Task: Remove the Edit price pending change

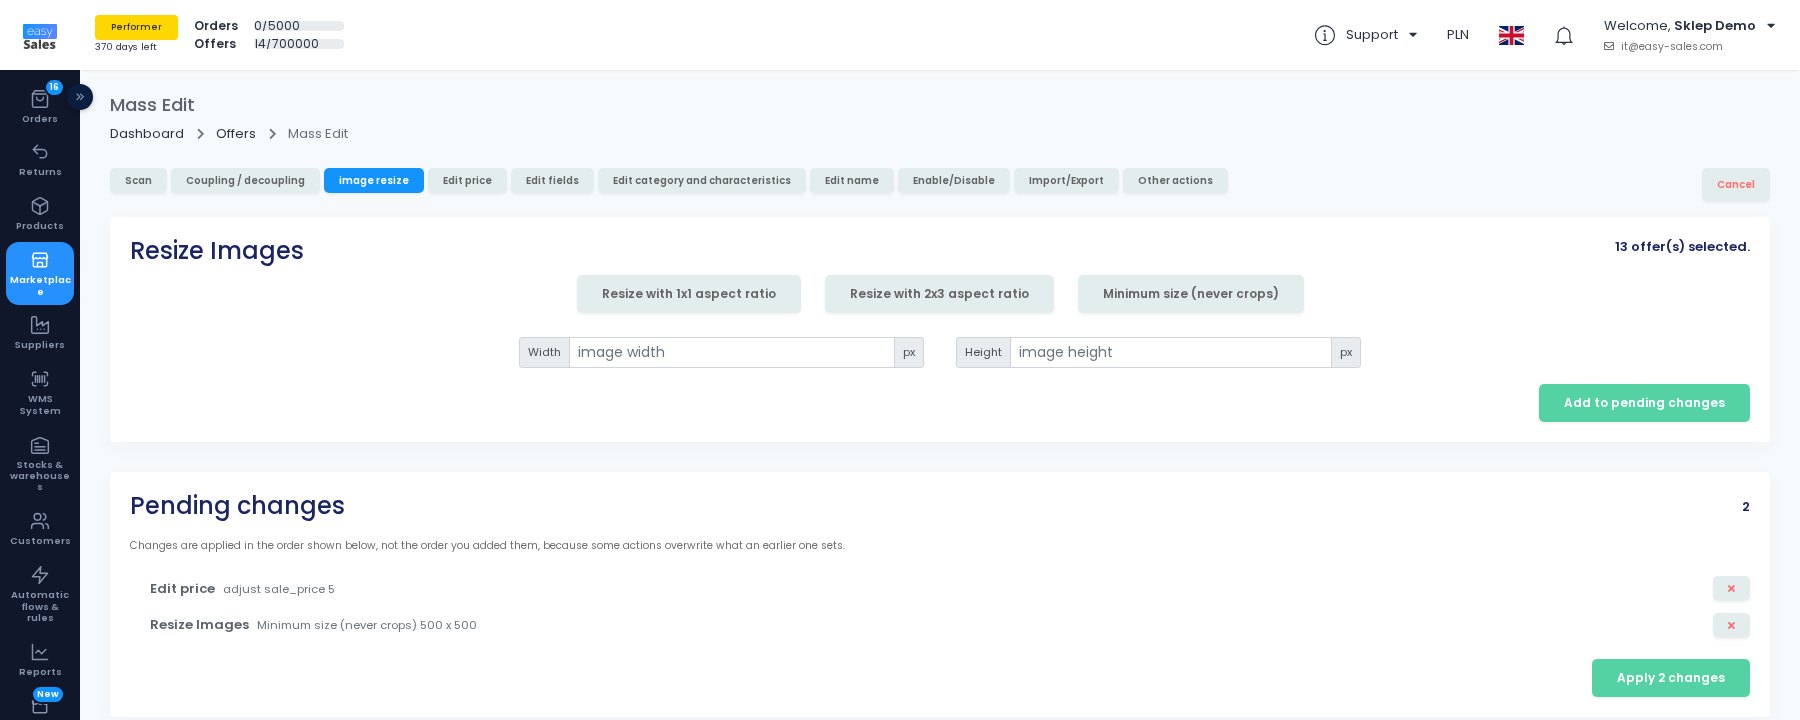Action: tap(1731, 589)
